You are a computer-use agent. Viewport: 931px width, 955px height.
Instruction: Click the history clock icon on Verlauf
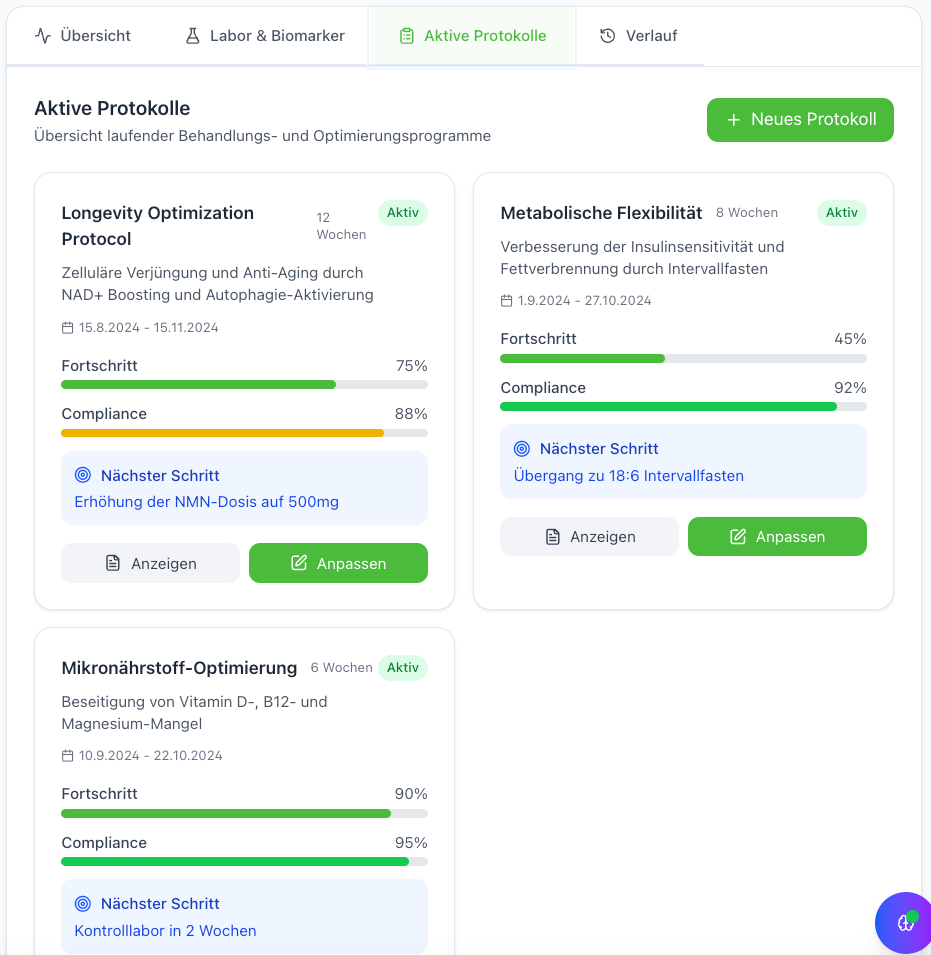point(608,36)
